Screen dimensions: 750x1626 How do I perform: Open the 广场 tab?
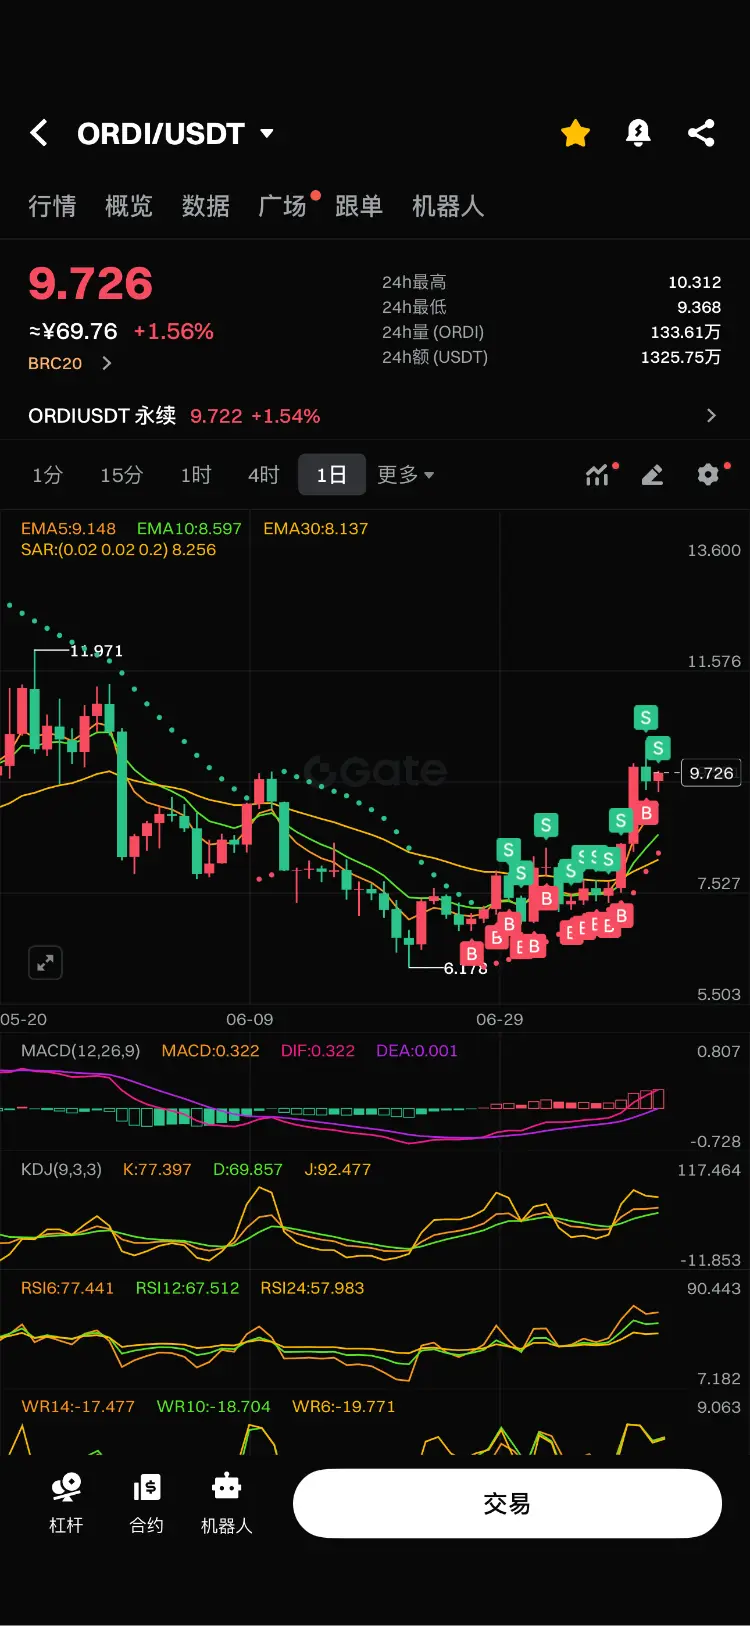[283, 206]
